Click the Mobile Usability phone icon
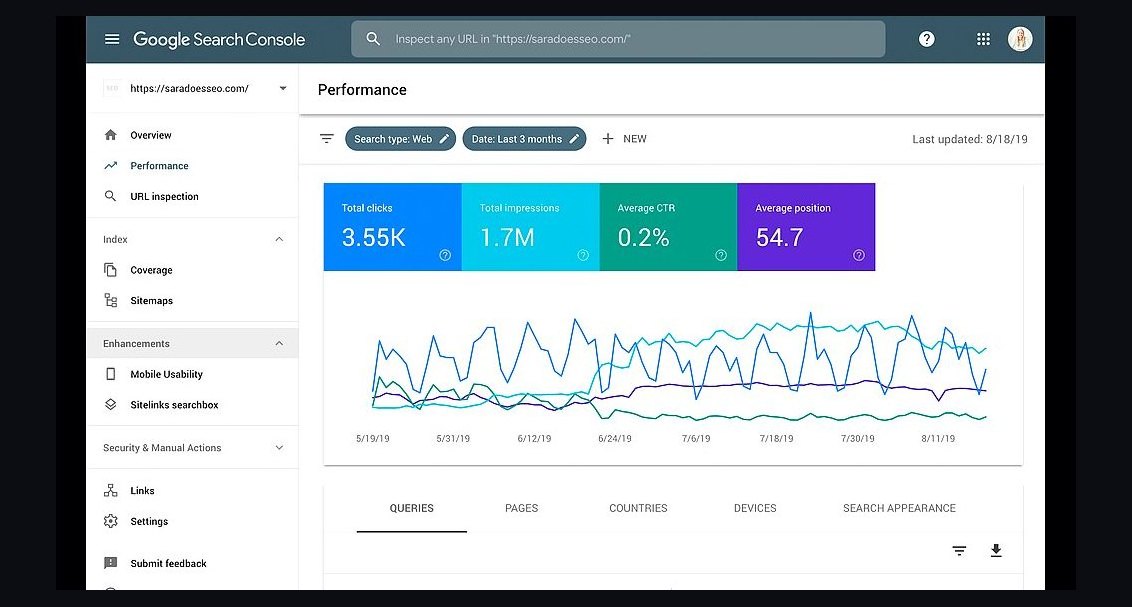The width and height of the screenshot is (1132, 607). click(x=110, y=374)
